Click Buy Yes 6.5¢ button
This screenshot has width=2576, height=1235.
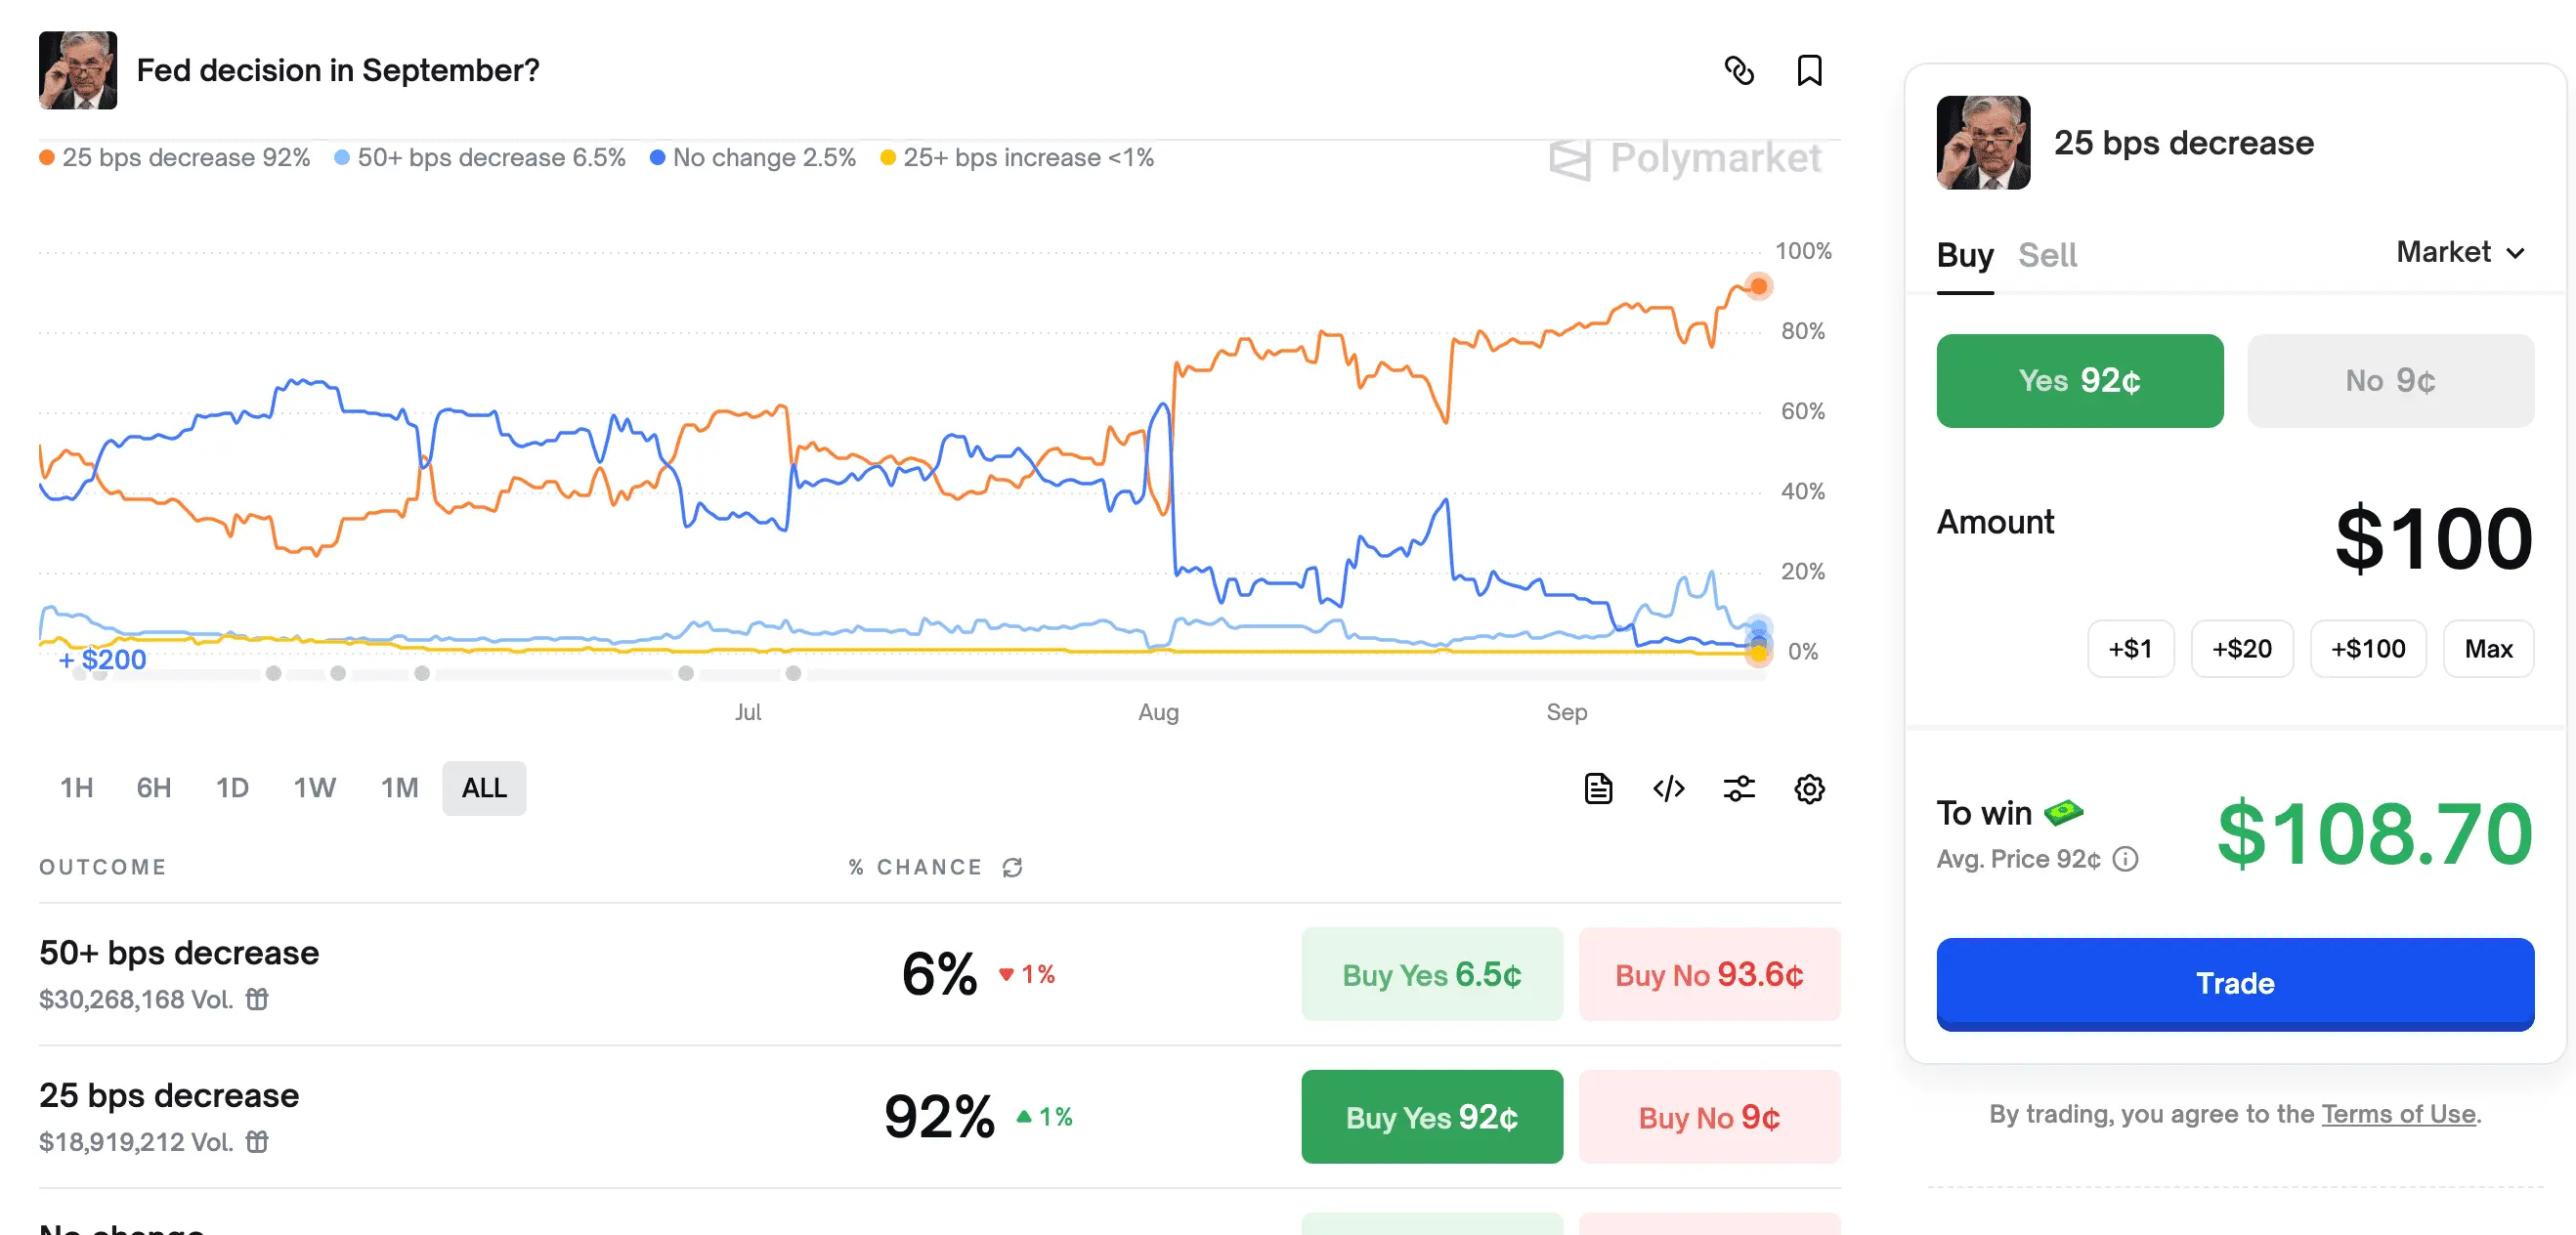[1432, 974]
